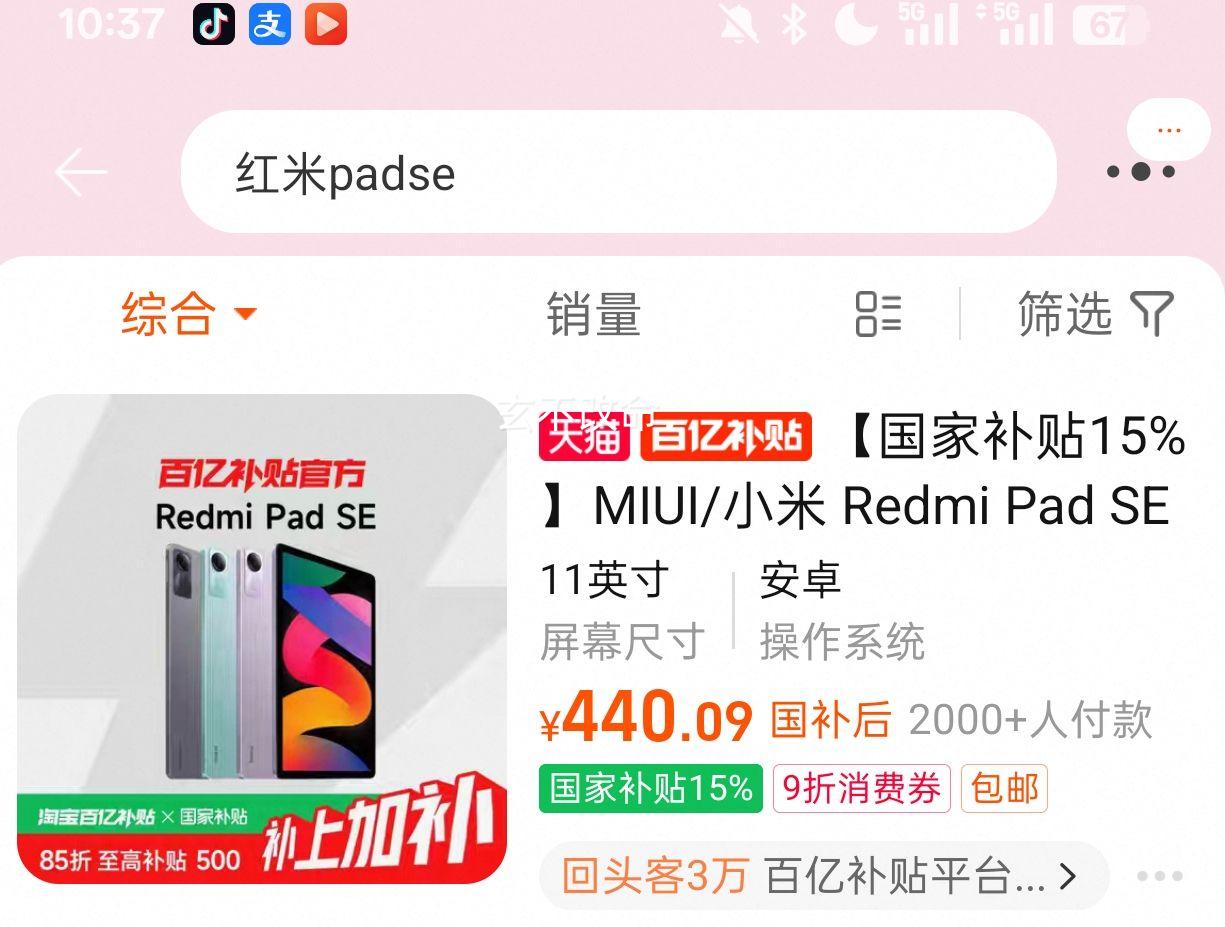Tap the red video app status icon
The image size is (1225, 927).
pos(325,24)
